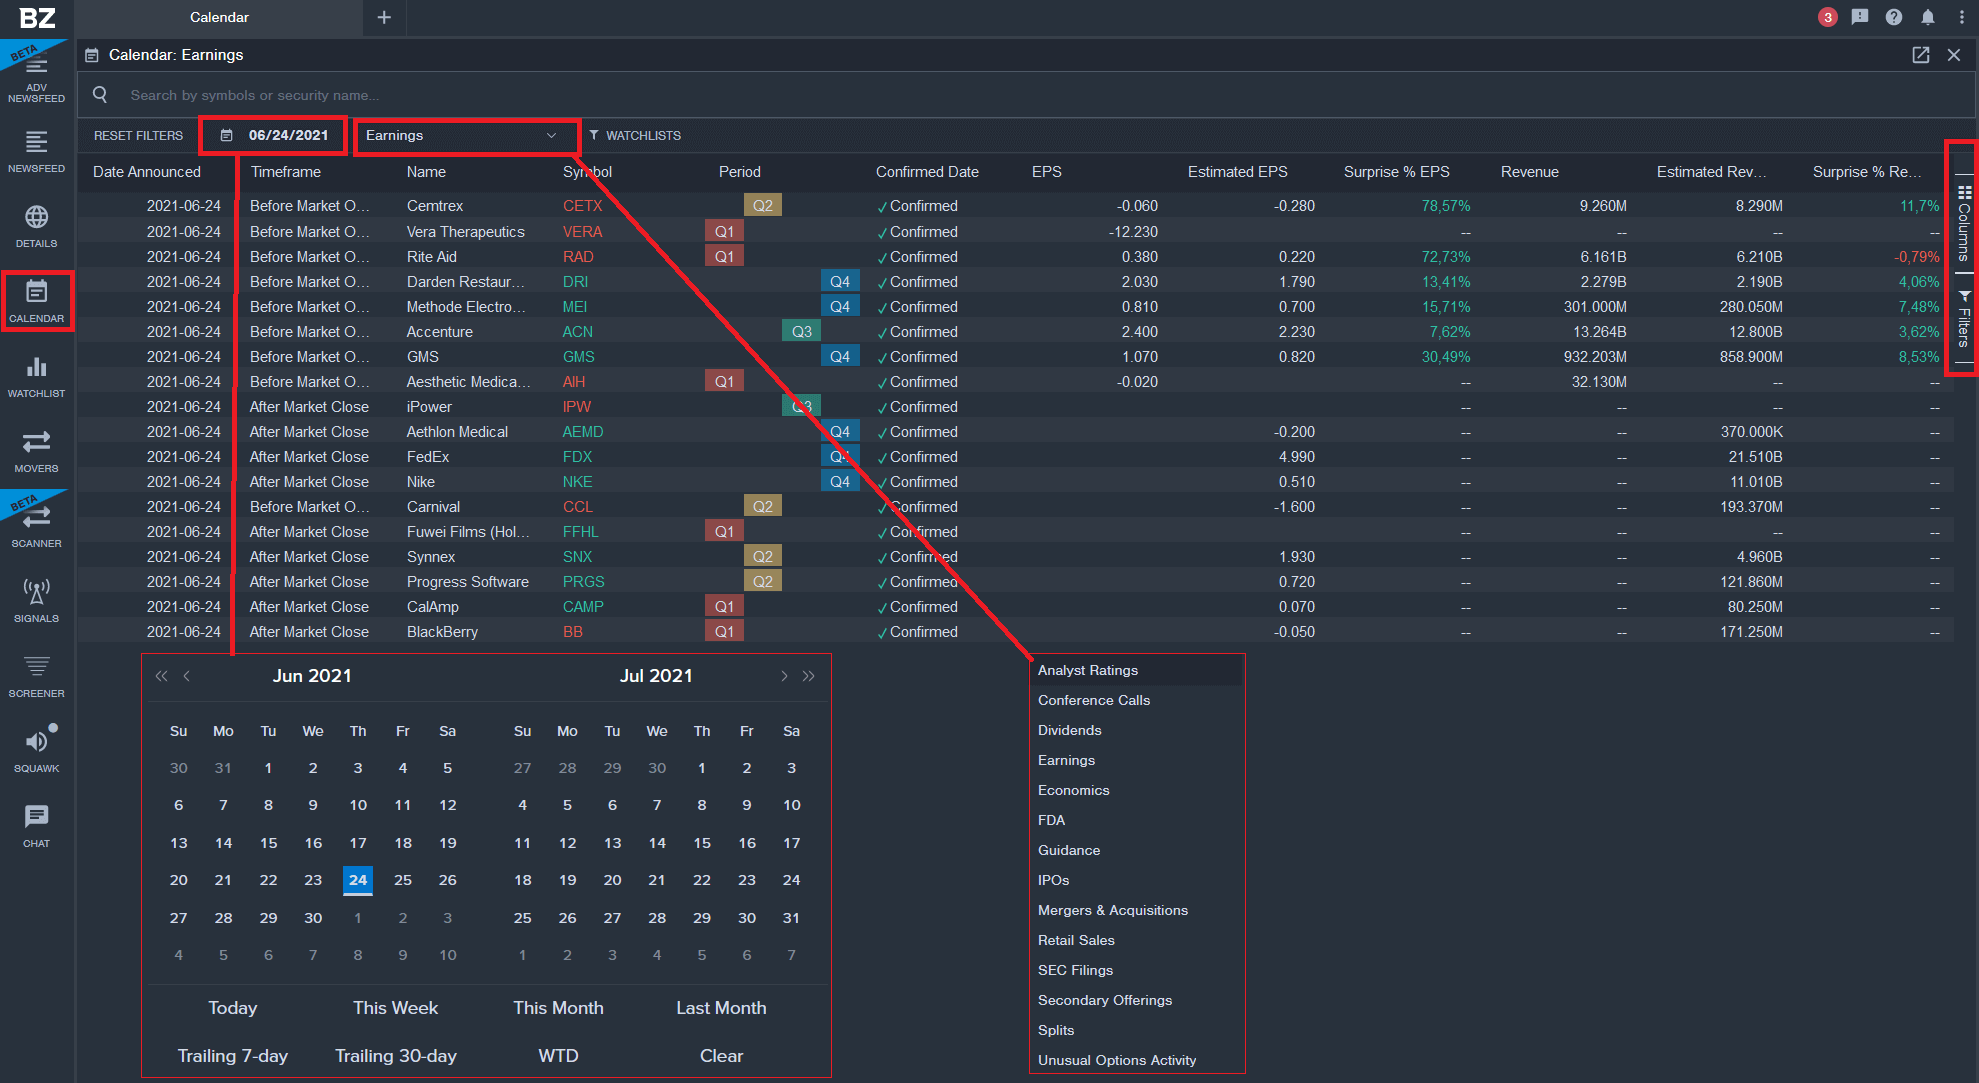Jump back one year in date picker
Screen dimensions: 1979x1083
click(x=161, y=676)
